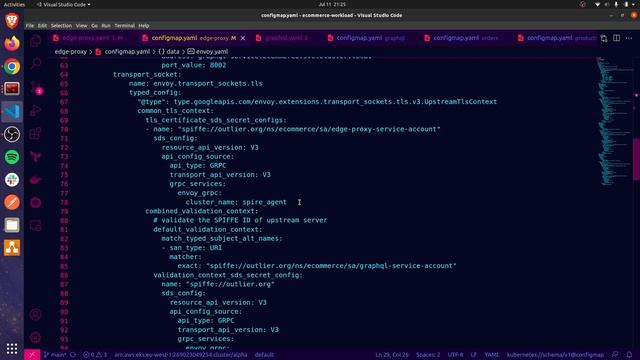The image size is (640, 360).
Task: Open the File menu
Action: (x=30, y=26)
